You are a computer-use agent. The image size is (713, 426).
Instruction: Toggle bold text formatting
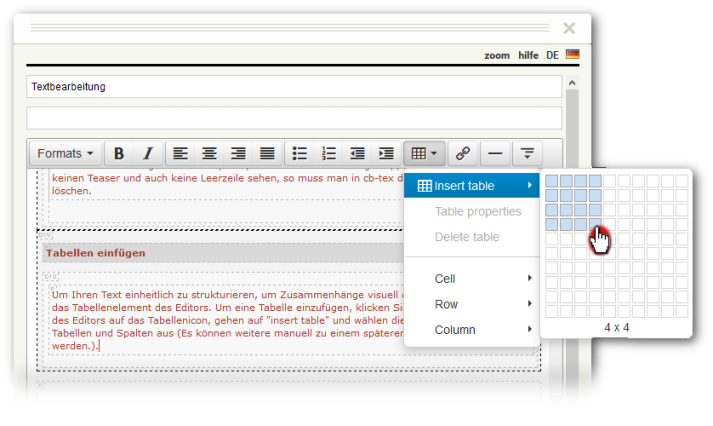tap(119, 153)
